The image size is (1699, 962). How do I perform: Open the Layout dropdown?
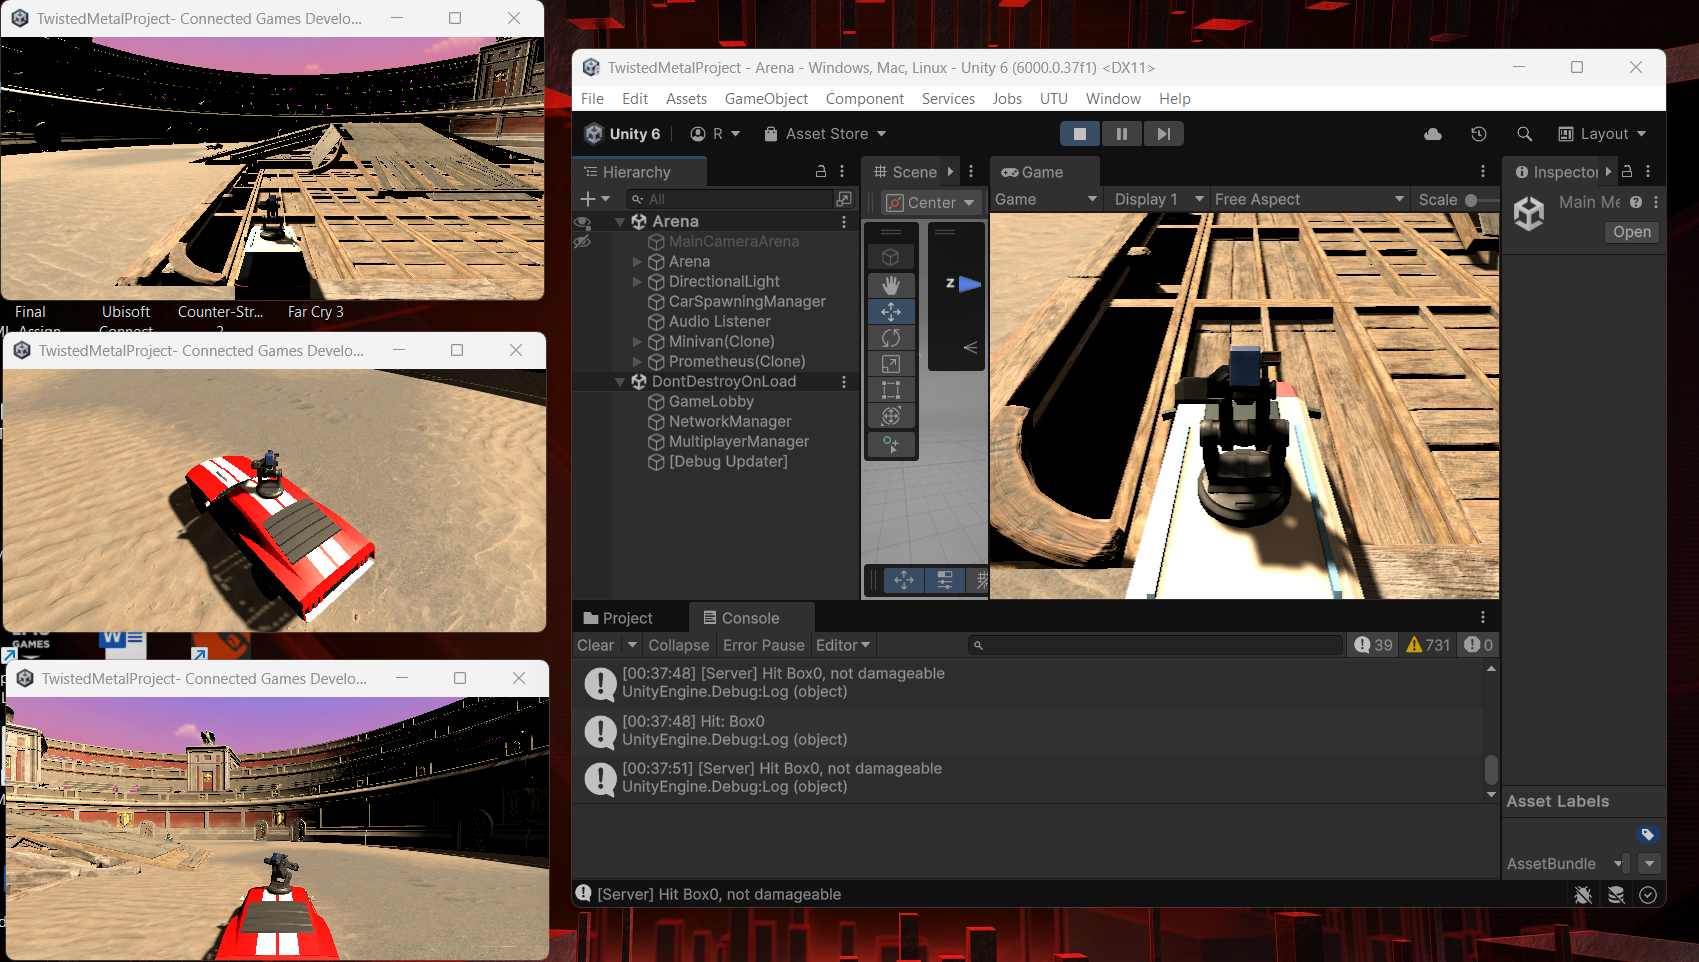(1602, 134)
